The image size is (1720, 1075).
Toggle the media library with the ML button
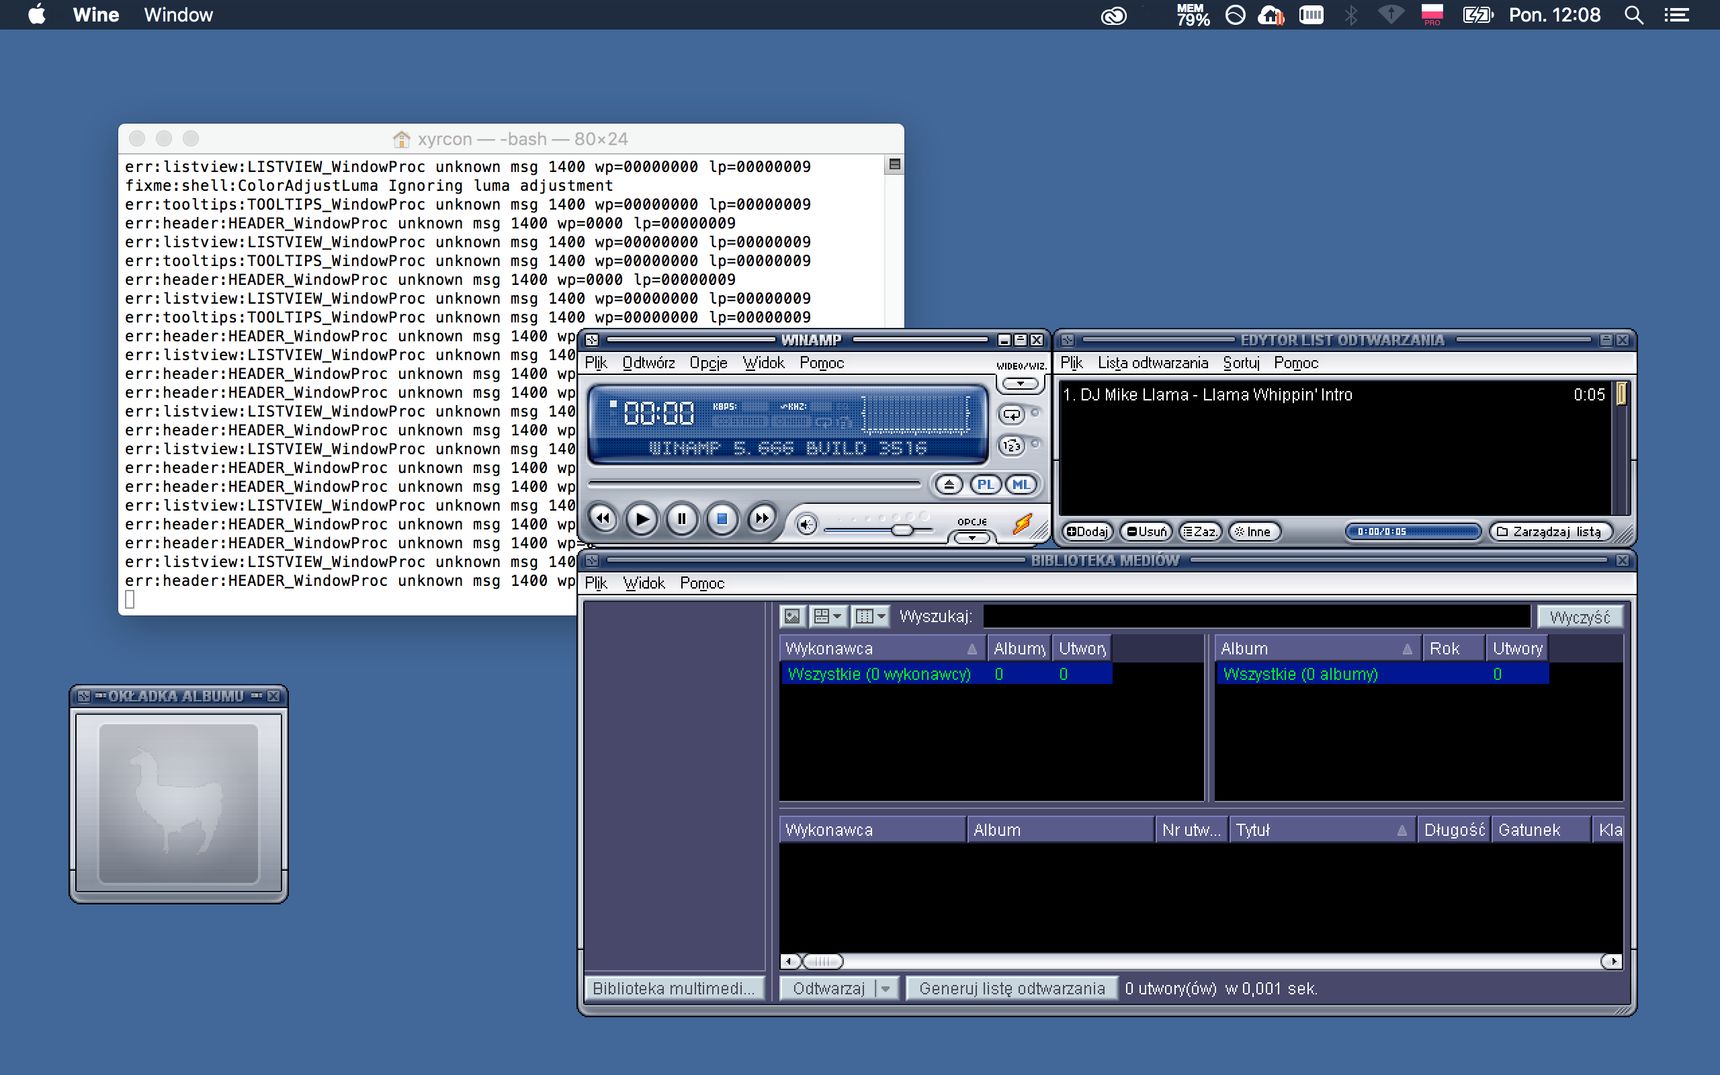tap(1021, 485)
